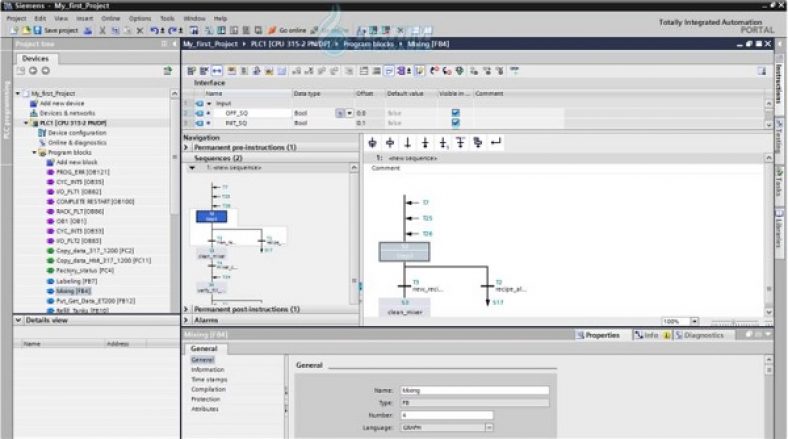Open the Options menu
This screenshot has height=439, width=788.
click(140, 18)
